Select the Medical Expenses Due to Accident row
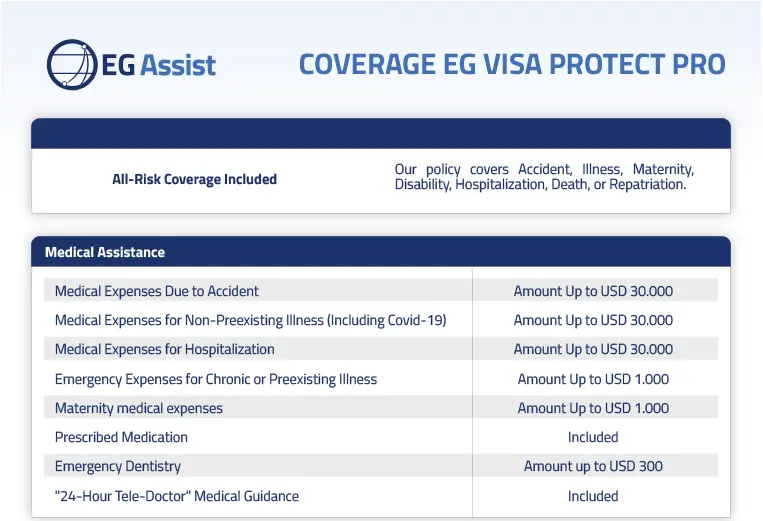Image resolution: width=763 pixels, height=521 pixels. (157, 291)
